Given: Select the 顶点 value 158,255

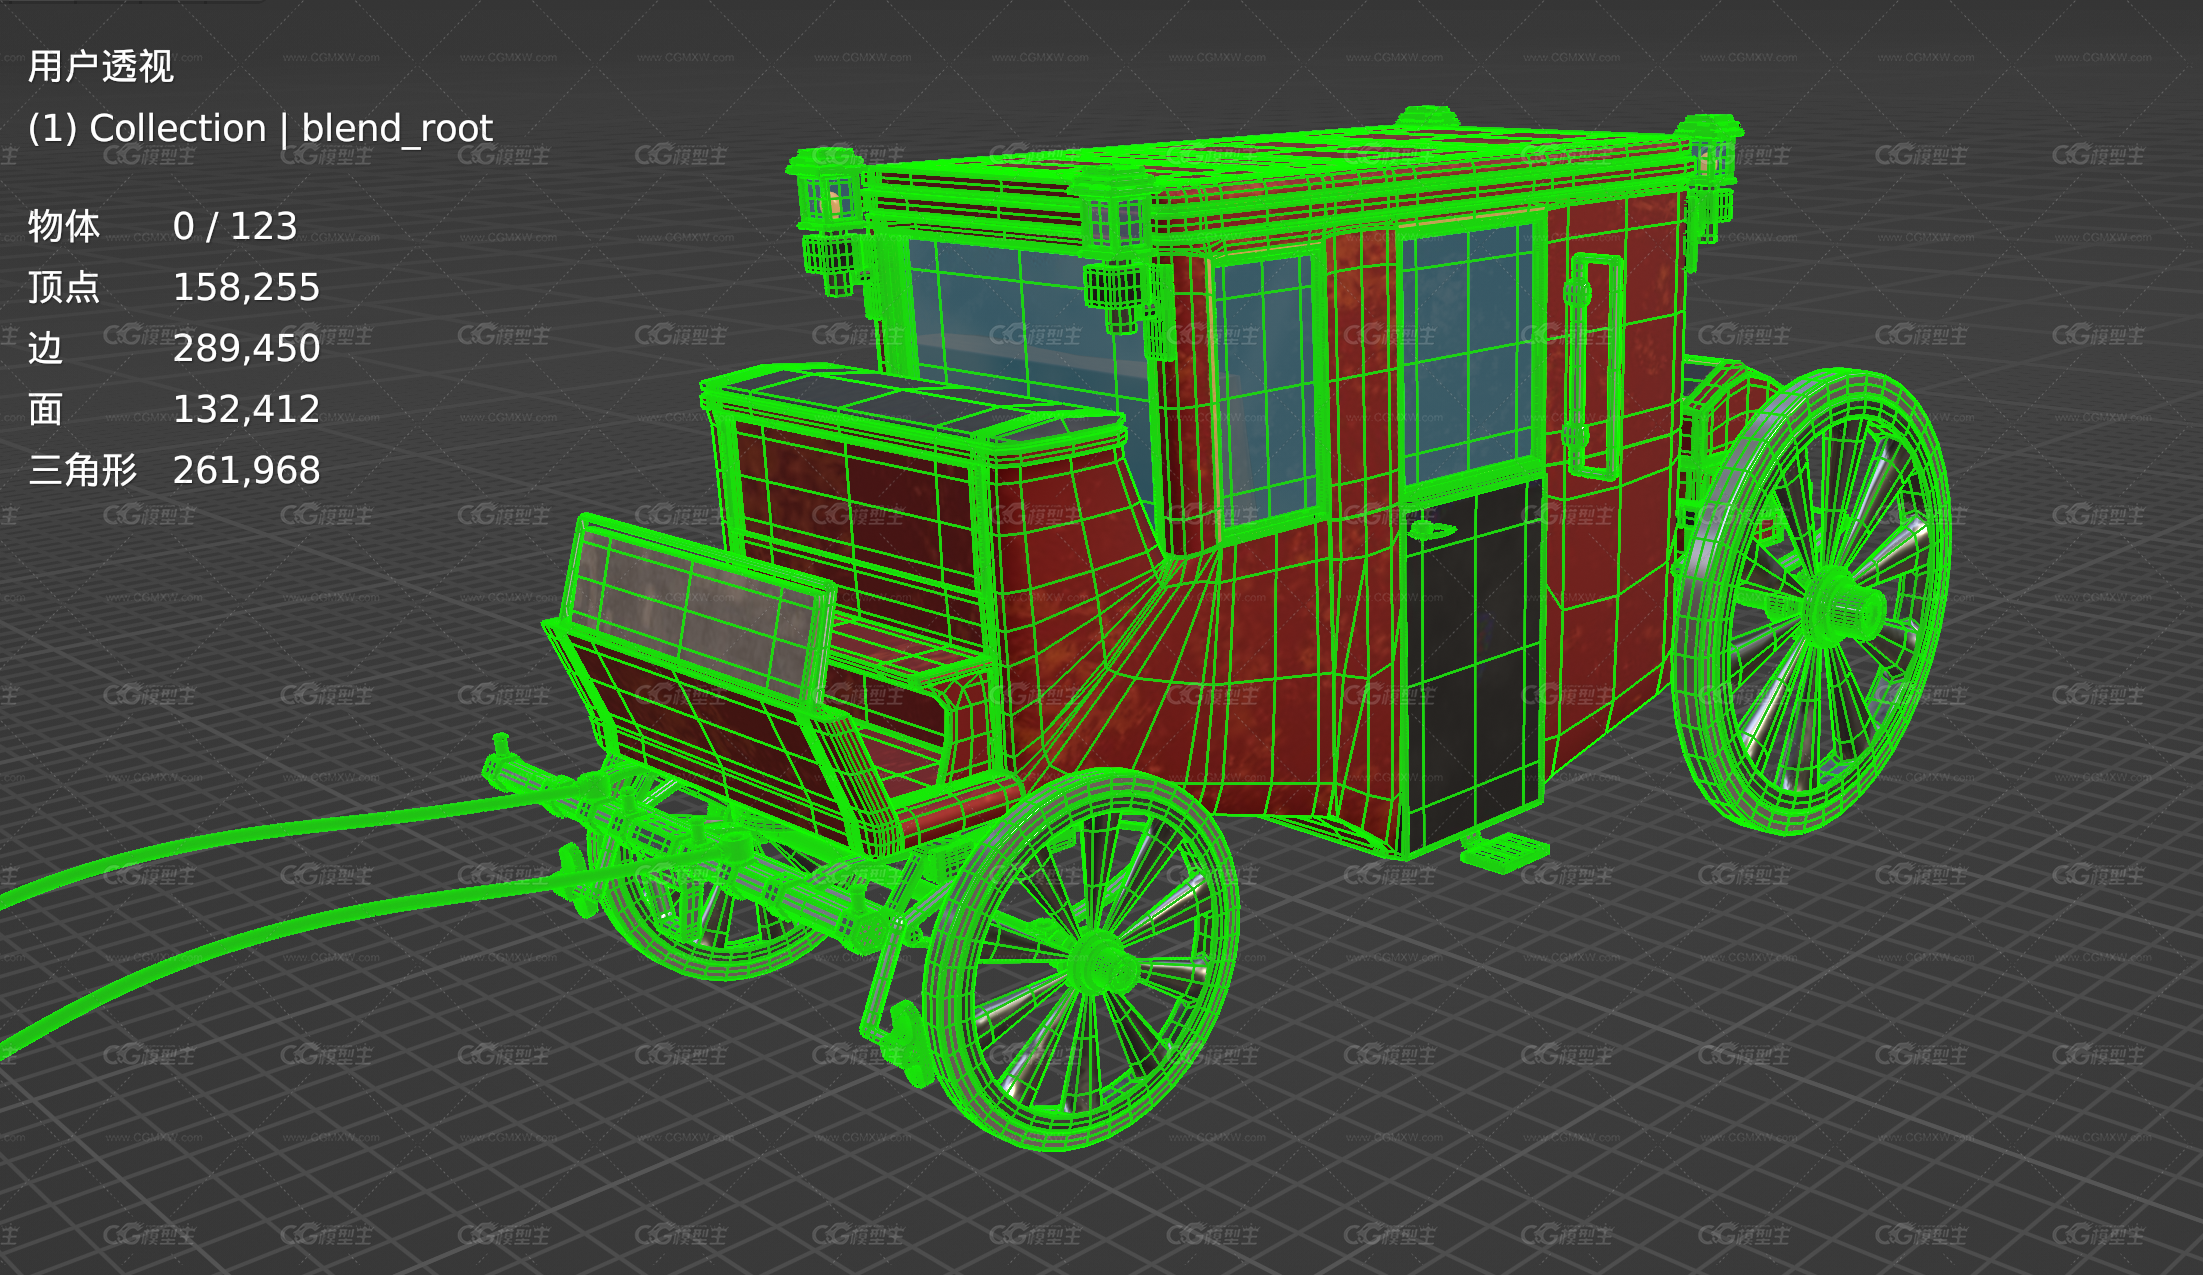Looking at the screenshot, I should coord(246,287).
